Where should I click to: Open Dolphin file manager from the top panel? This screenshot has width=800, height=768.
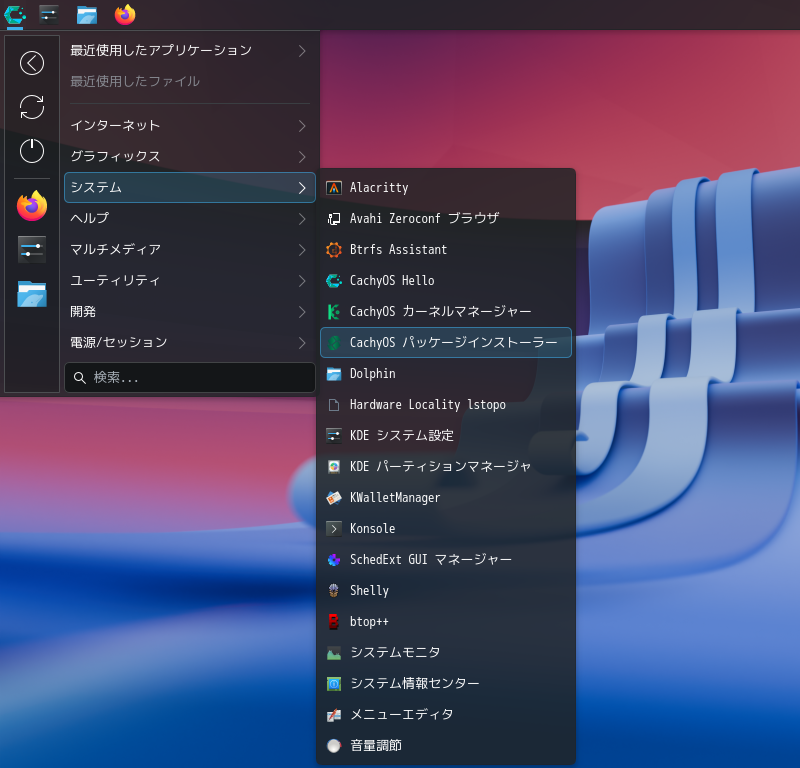87,15
